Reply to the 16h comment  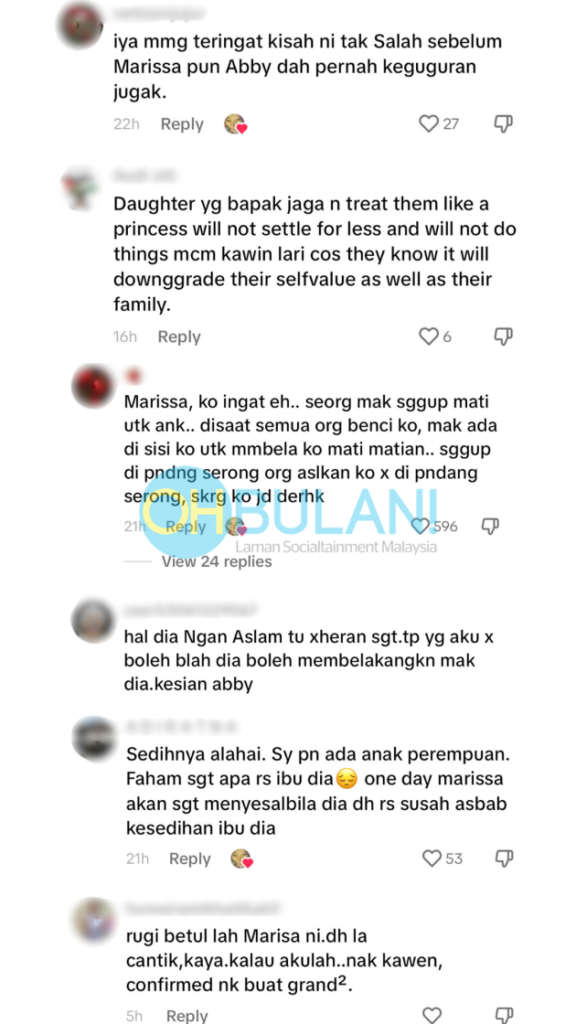(179, 337)
